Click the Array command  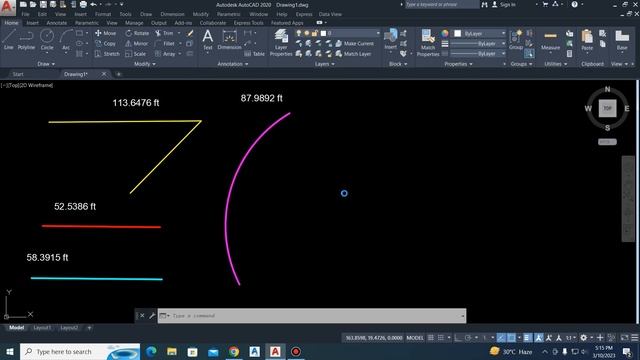coord(165,53)
